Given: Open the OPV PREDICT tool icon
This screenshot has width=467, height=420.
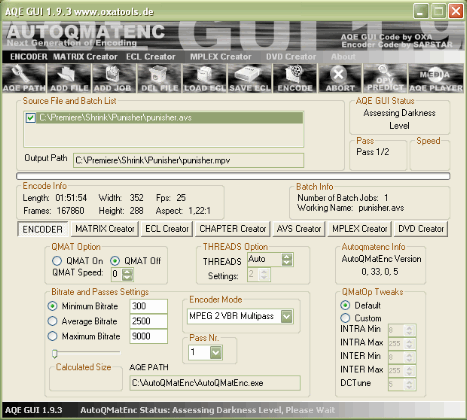Looking at the screenshot, I should pyautogui.click(x=385, y=79).
